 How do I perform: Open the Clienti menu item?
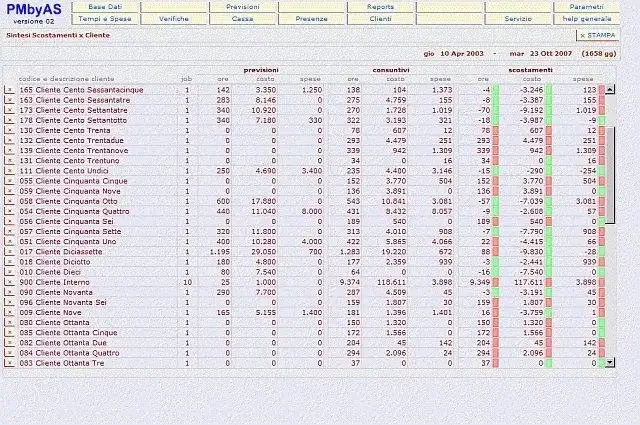[x=380, y=19]
